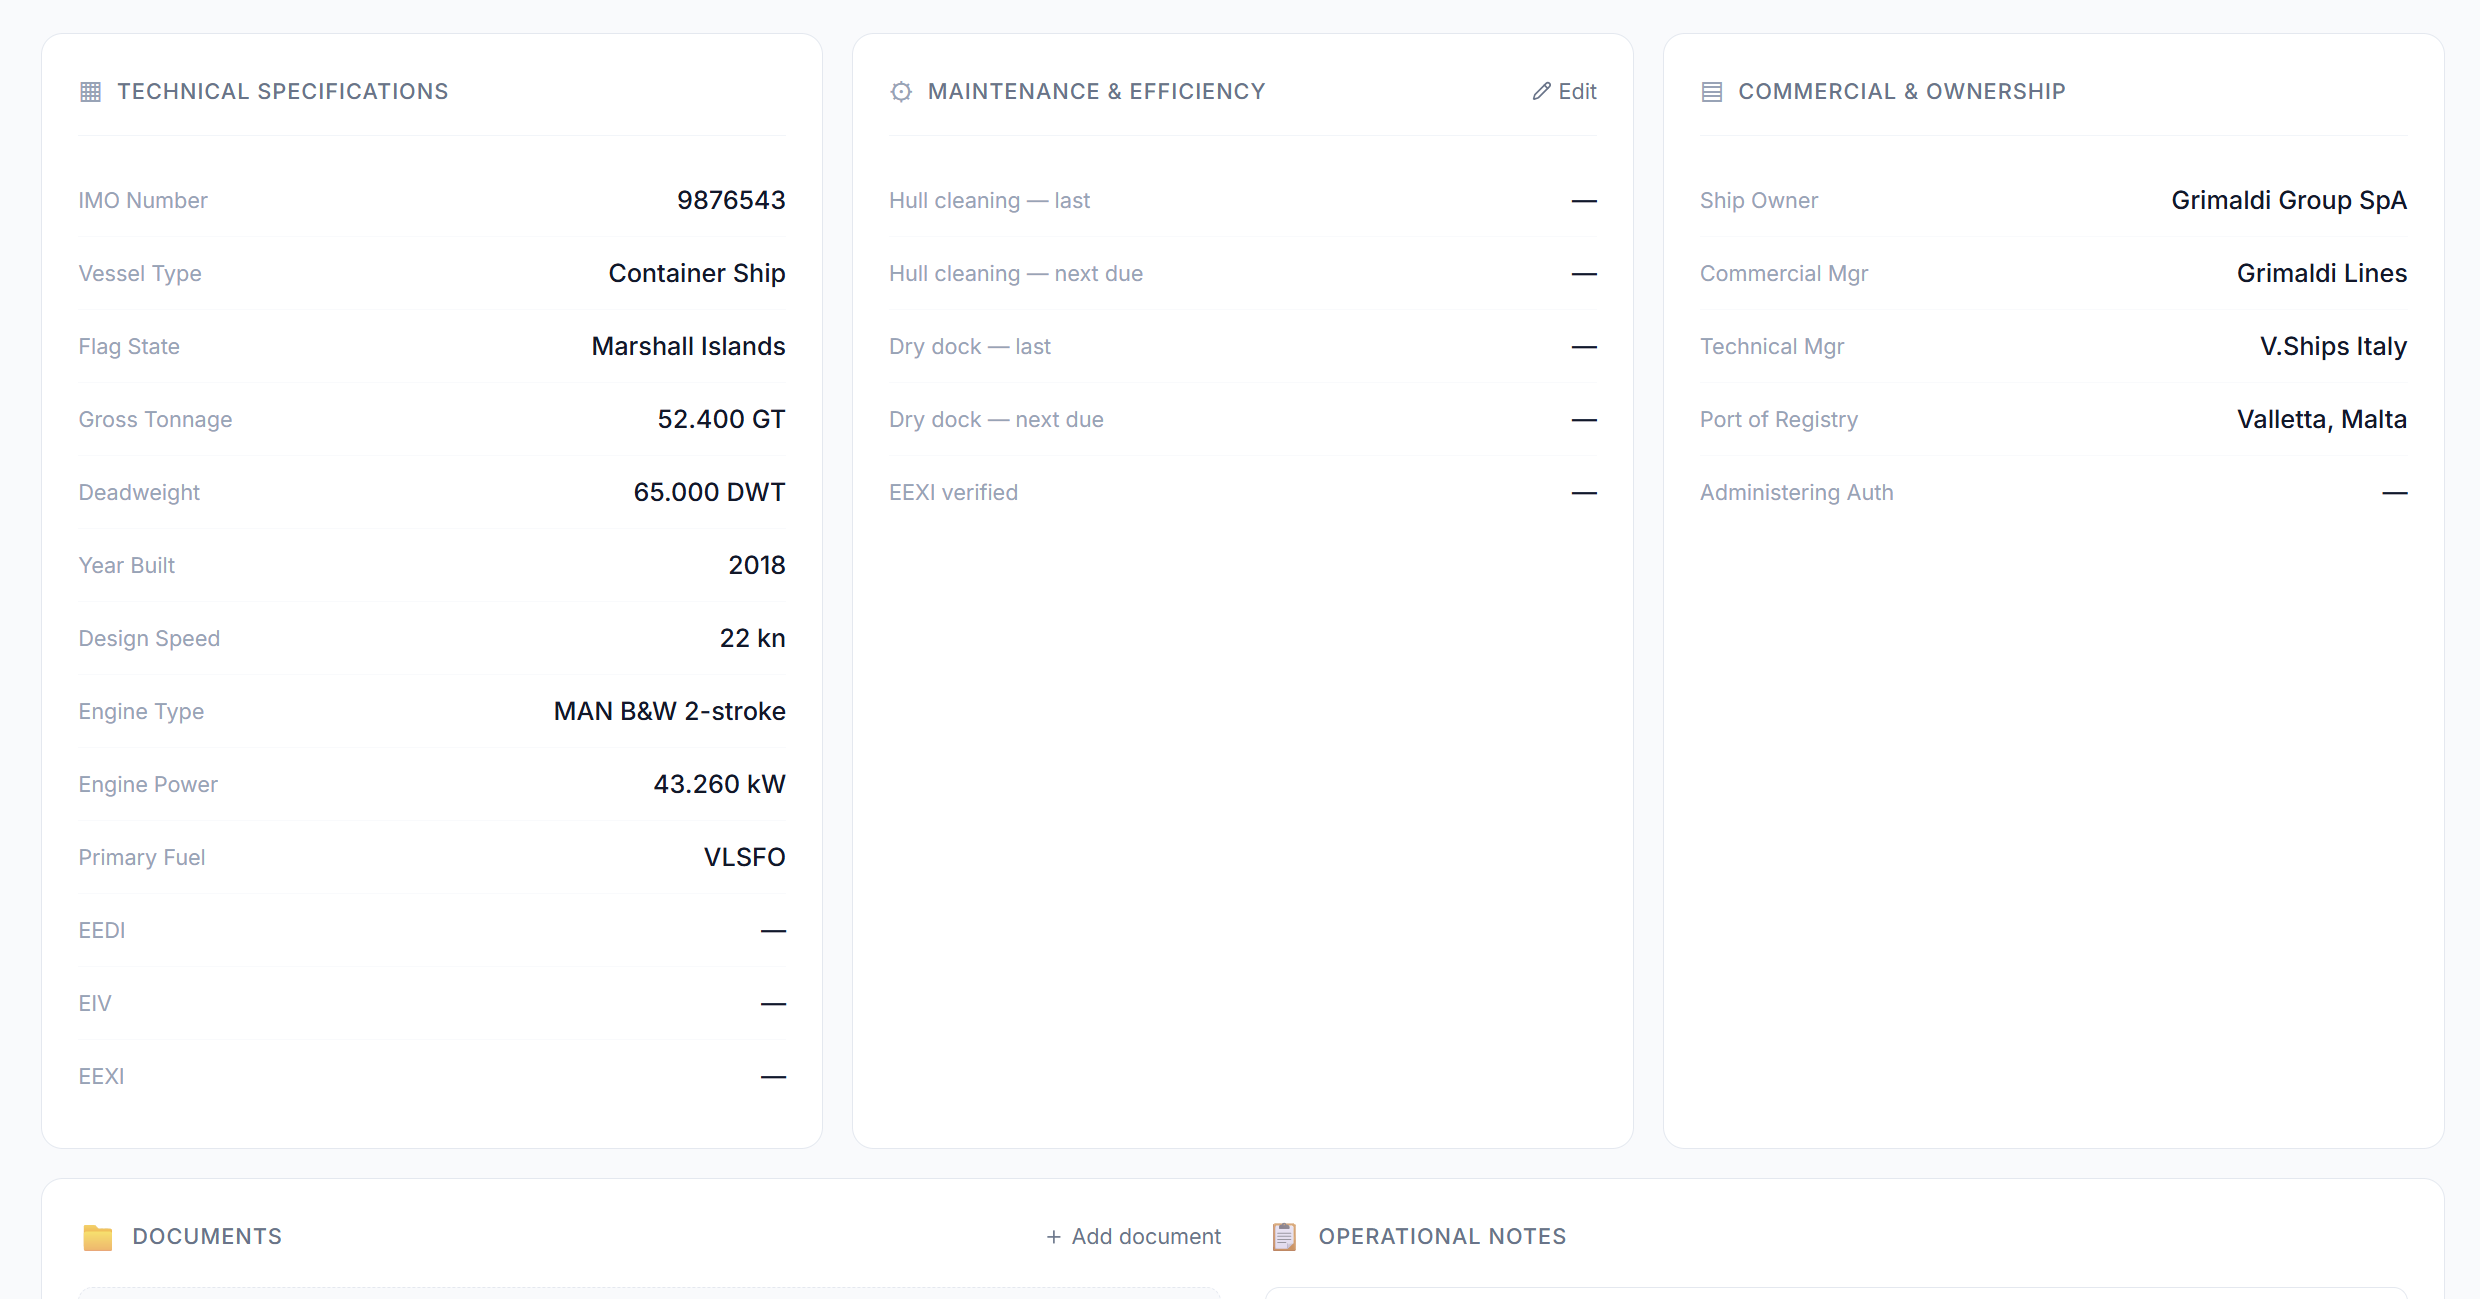Click Dry dock — next due label
The height and width of the screenshot is (1299, 2480).
click(x=996, y=419)
